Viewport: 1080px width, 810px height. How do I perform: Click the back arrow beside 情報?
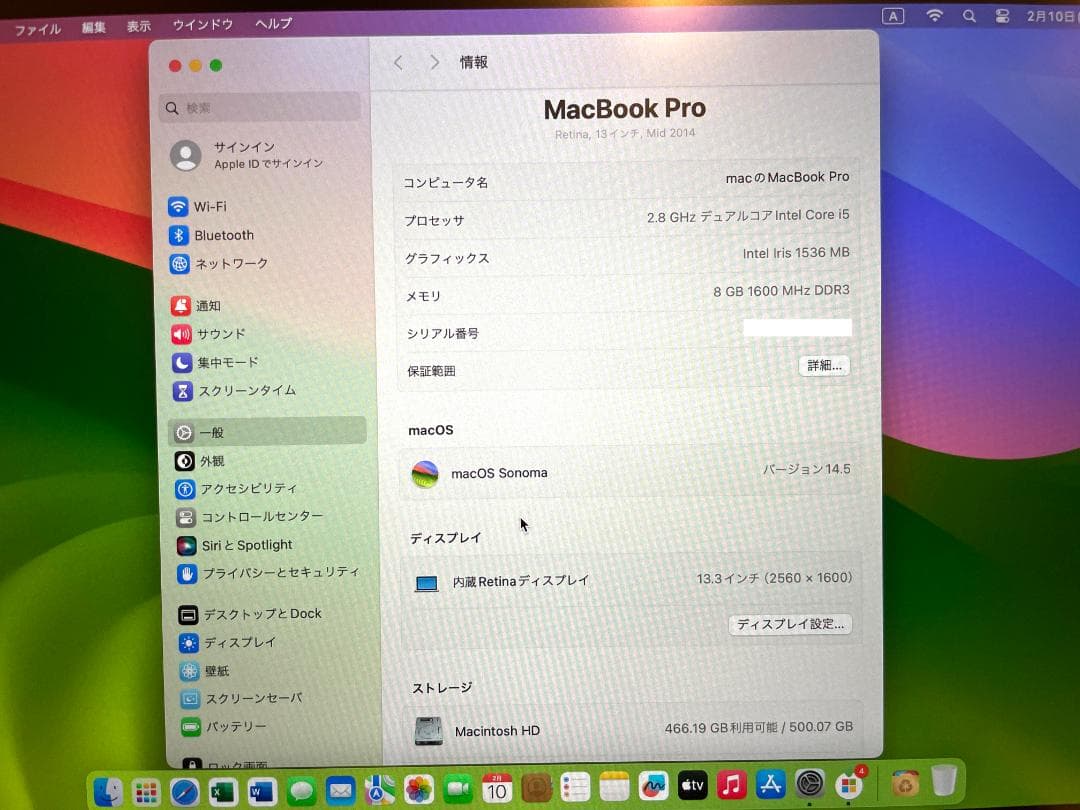pos(398,61)
